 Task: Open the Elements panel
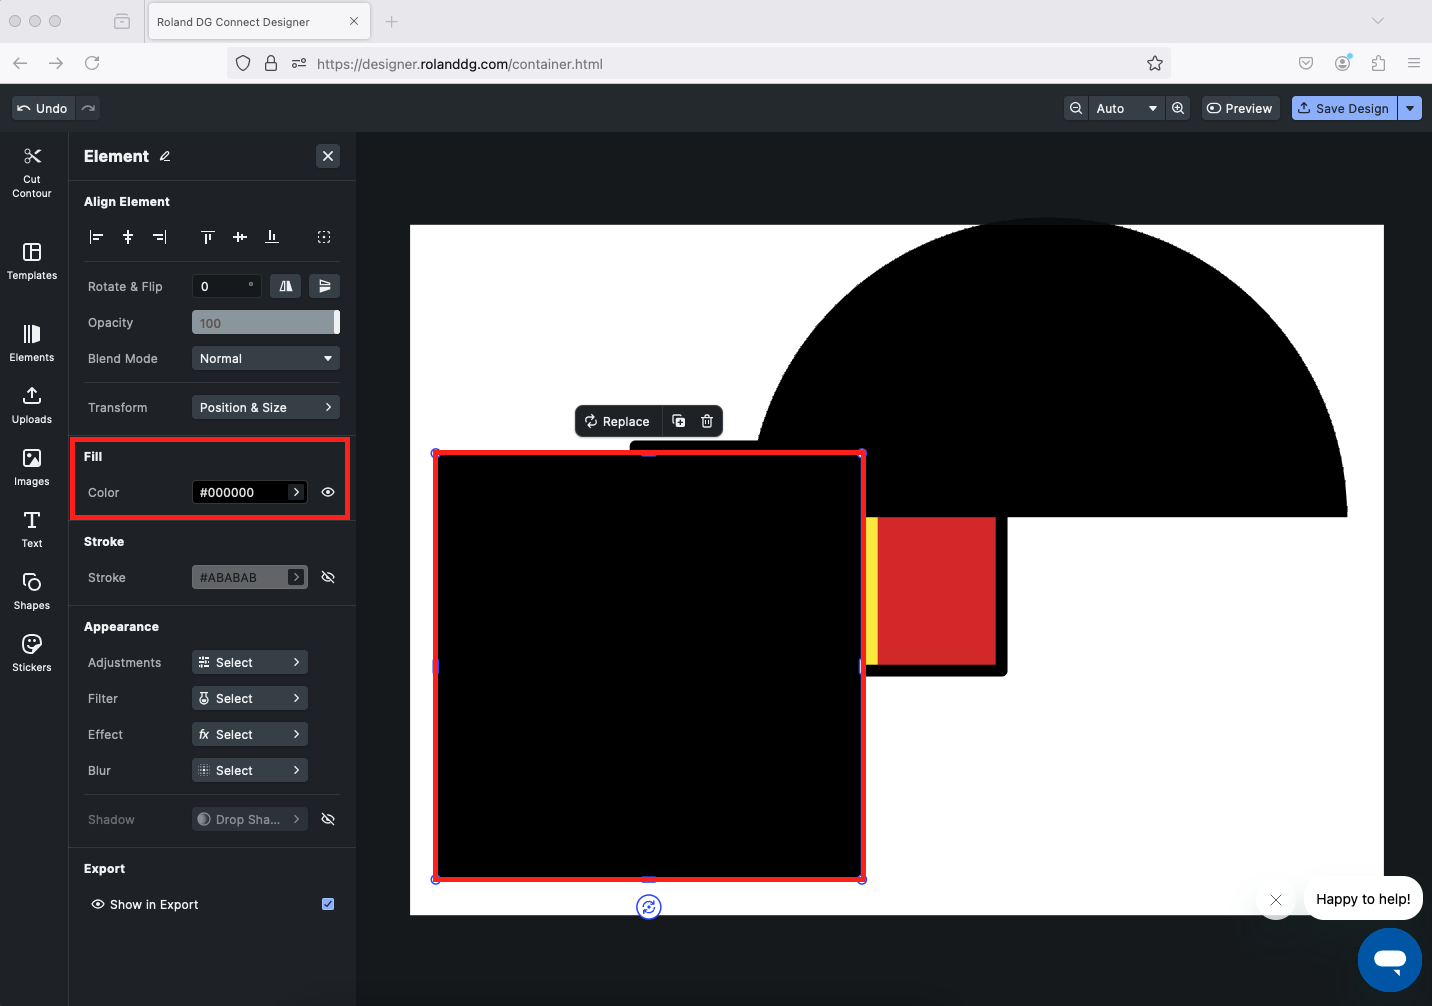click(x=32, y=343)
